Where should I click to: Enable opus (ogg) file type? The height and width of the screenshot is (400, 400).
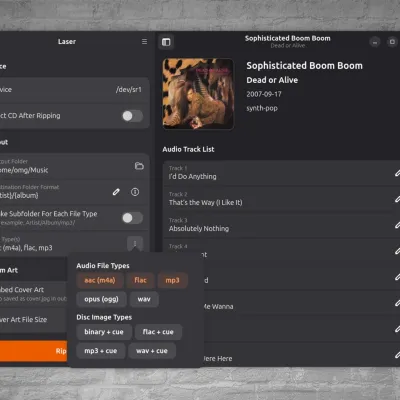[101, 299]
